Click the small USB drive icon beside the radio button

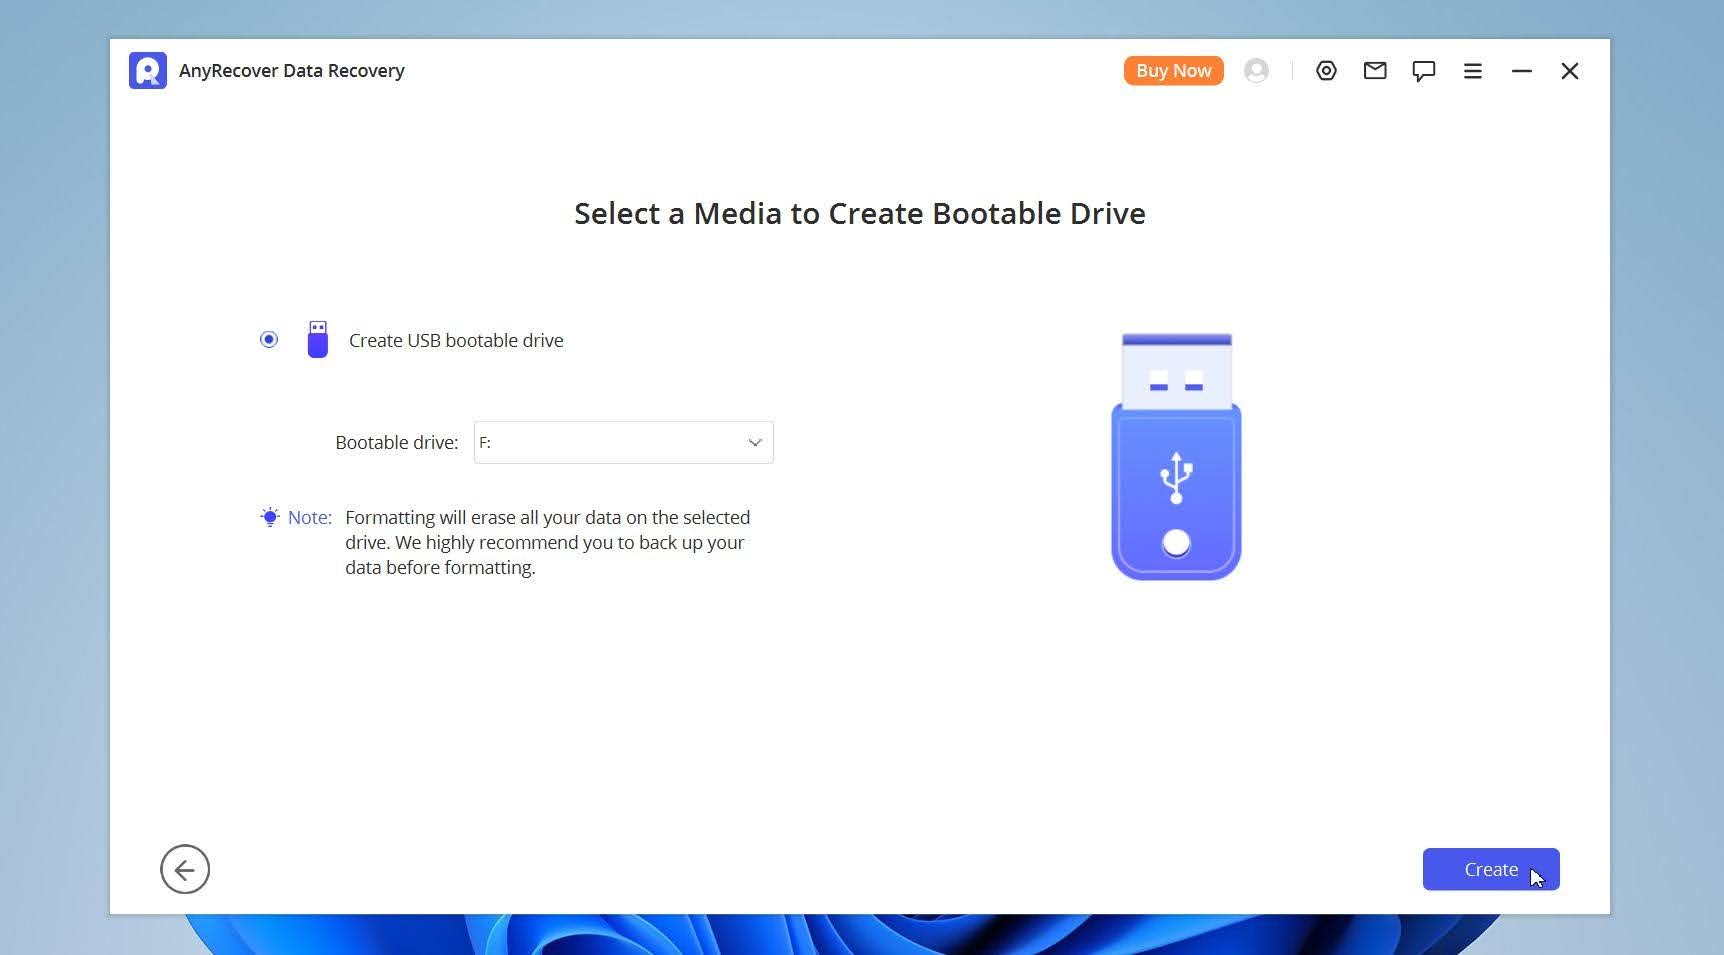pos(318,340)
